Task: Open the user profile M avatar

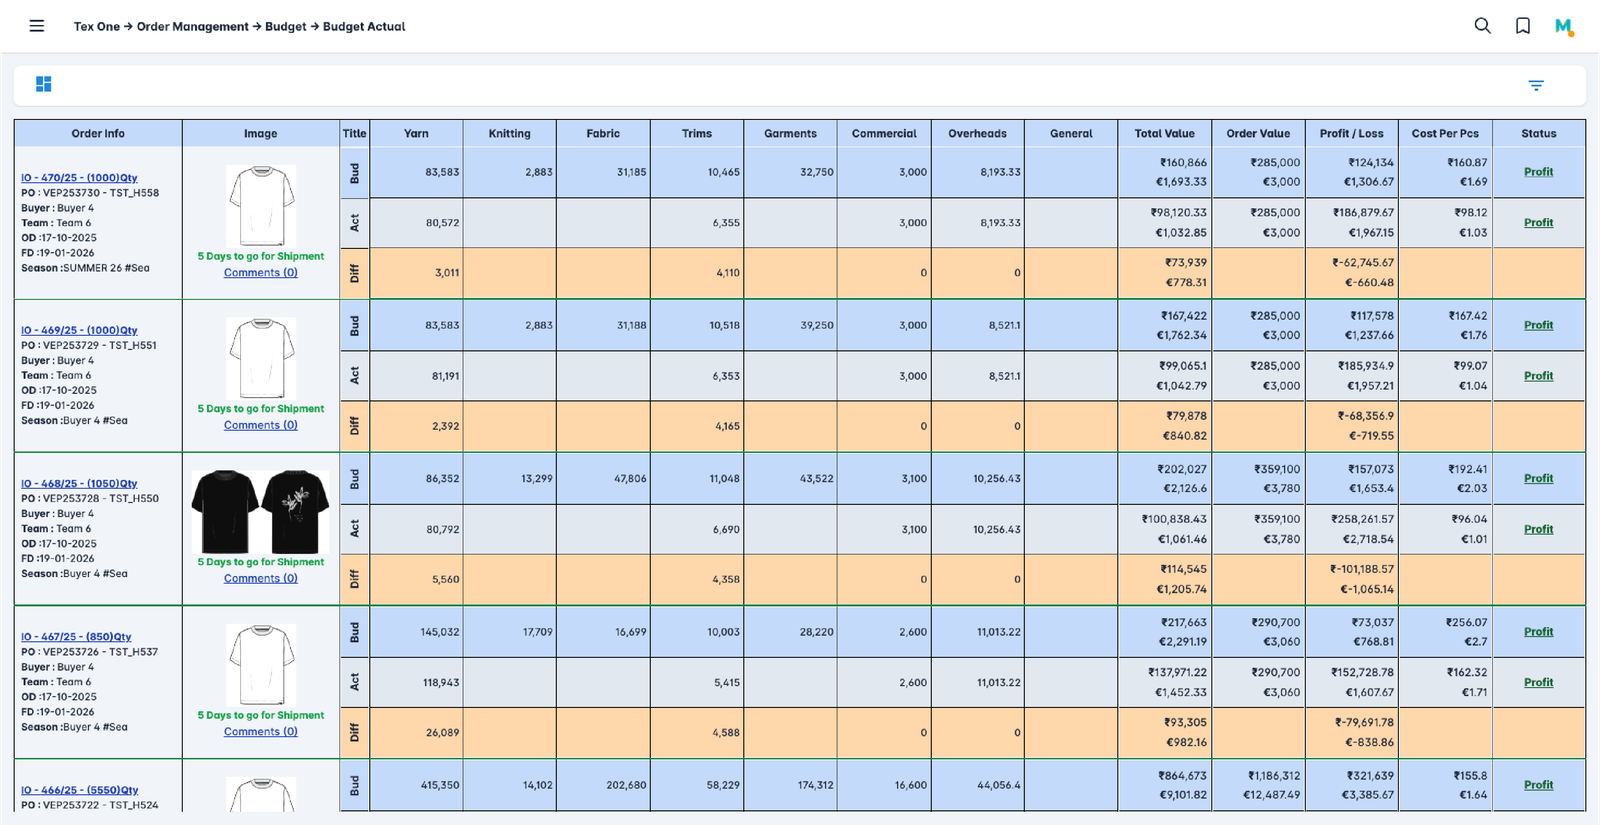Action: coord(1564,27)
